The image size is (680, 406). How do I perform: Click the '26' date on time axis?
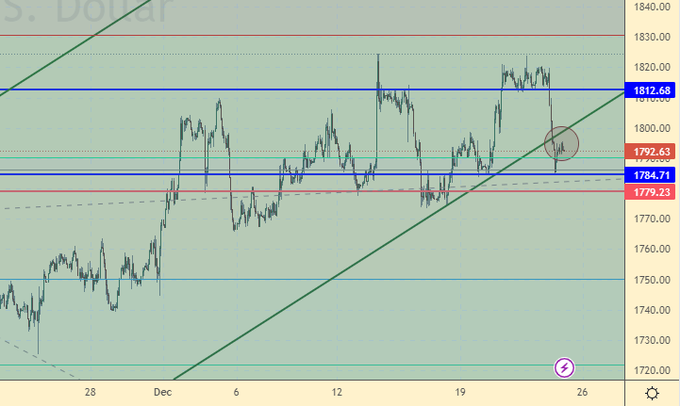click(x=582, y=393)
